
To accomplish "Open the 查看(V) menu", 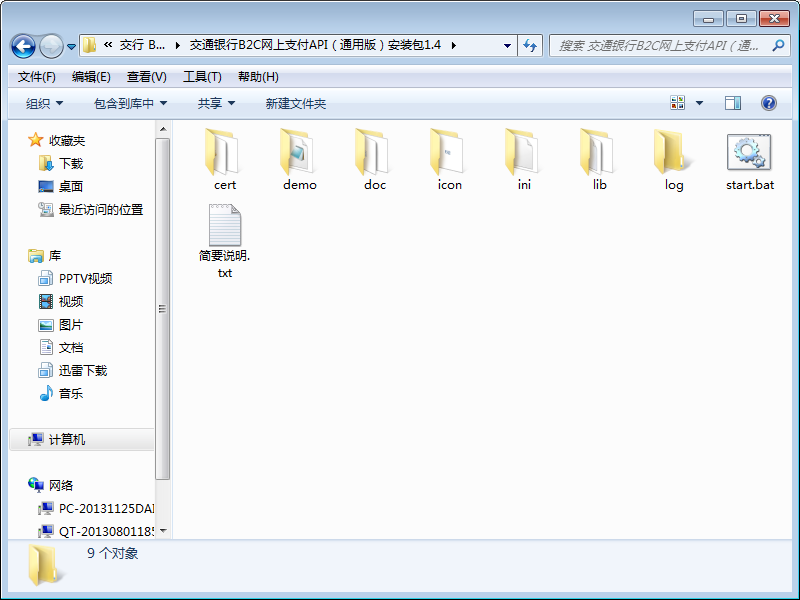I will 146,77.
